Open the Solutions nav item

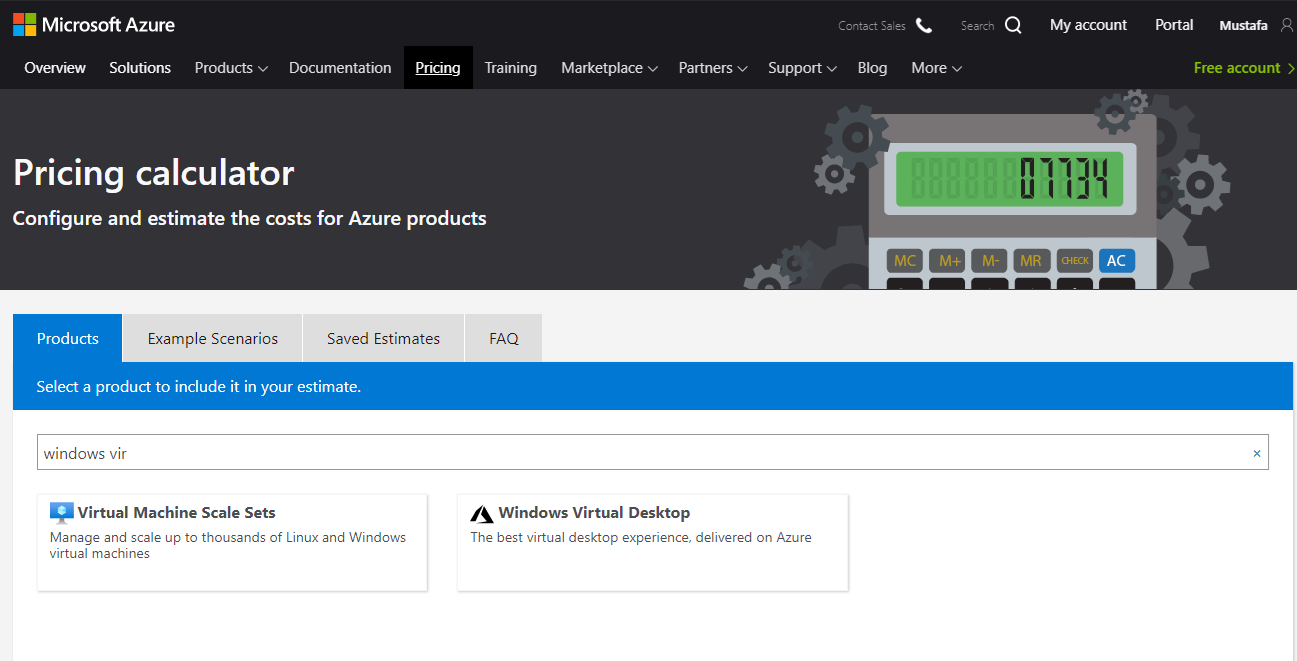[140, 68]
